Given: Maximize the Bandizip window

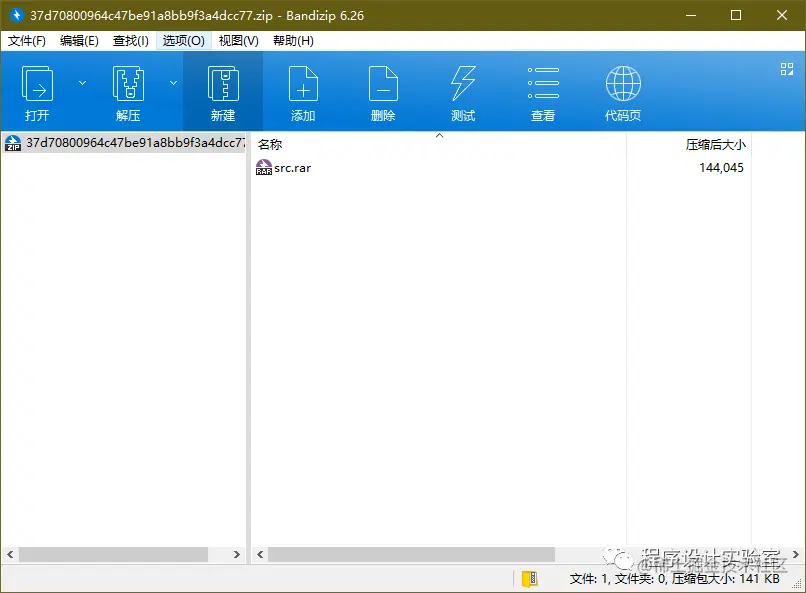Looking at the screenshot, I should coord(736,15).
